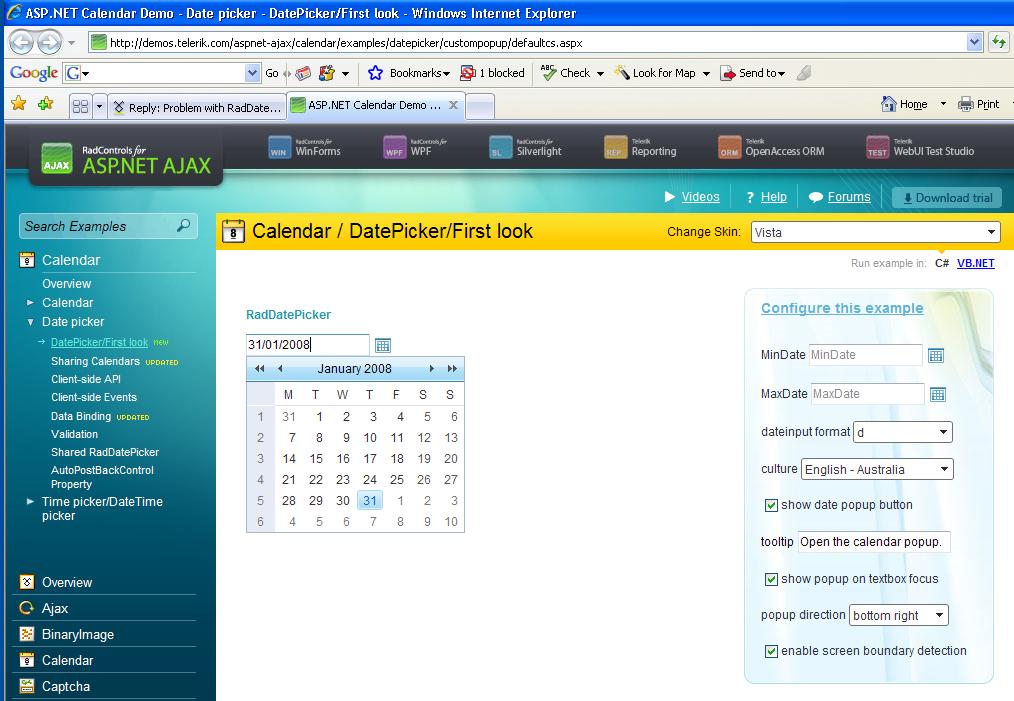
Task: Open Shared RadDatePicker example
Action: click(105, 452)
